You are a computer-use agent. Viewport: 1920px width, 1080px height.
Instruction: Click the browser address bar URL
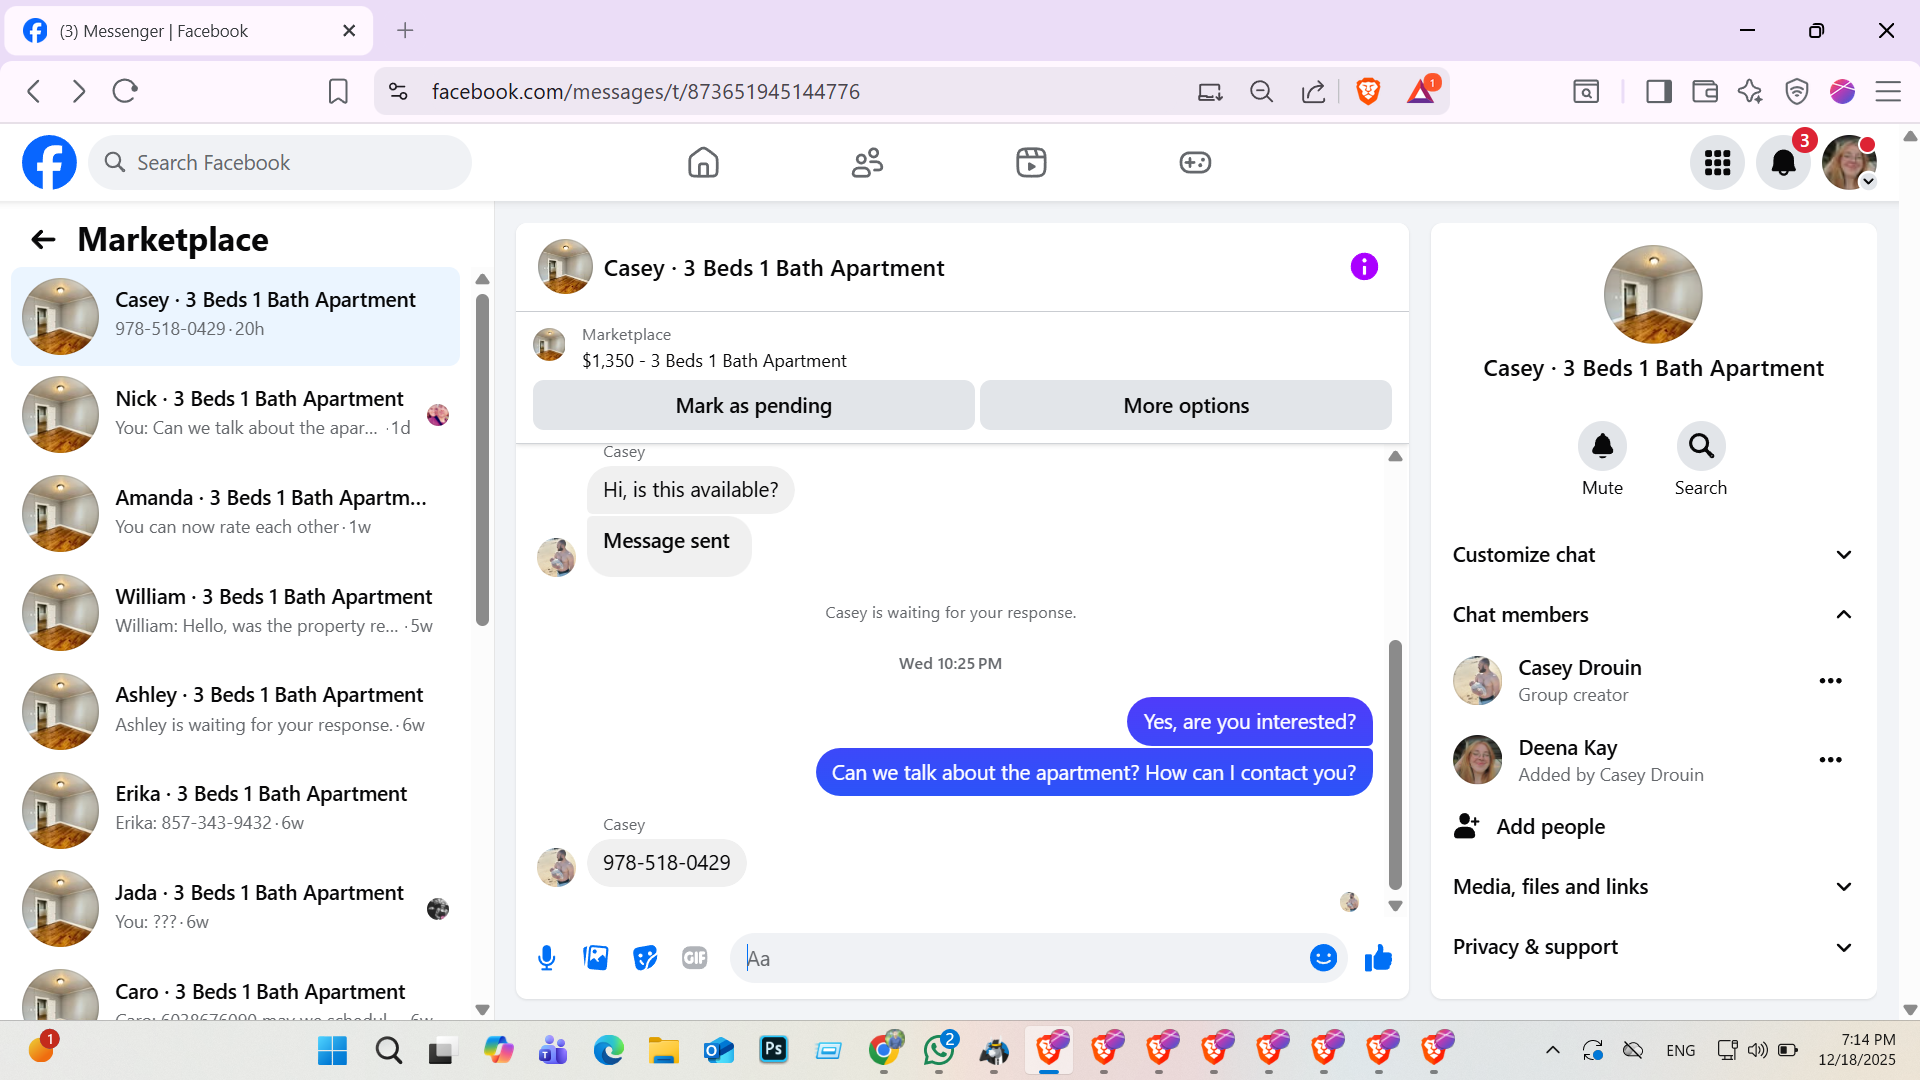click(646, 92)
